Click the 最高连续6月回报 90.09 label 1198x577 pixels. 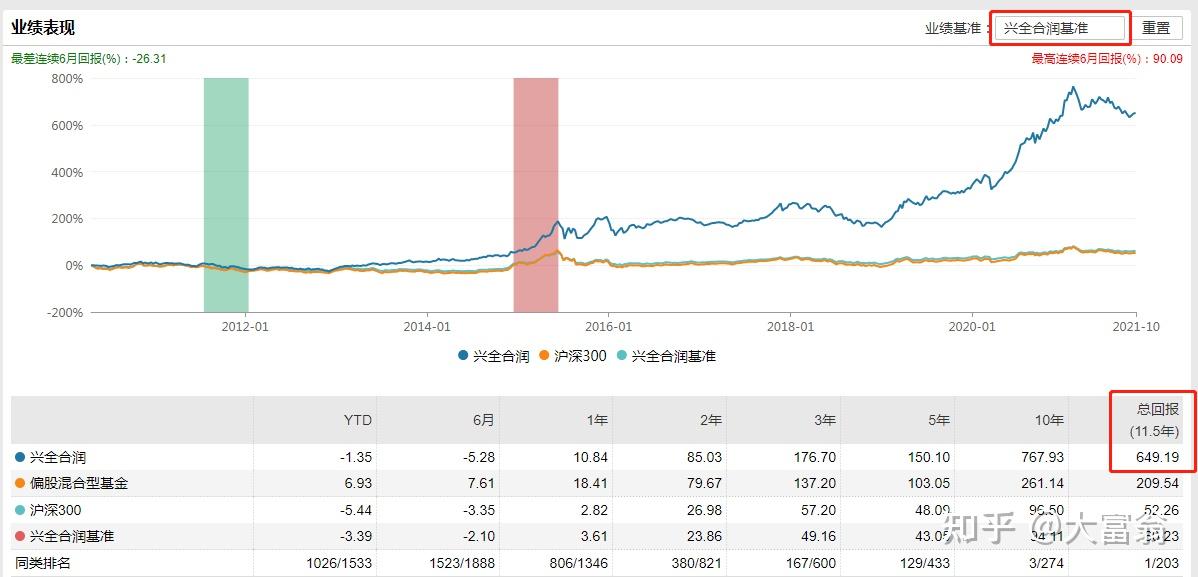coord(1107,58)
